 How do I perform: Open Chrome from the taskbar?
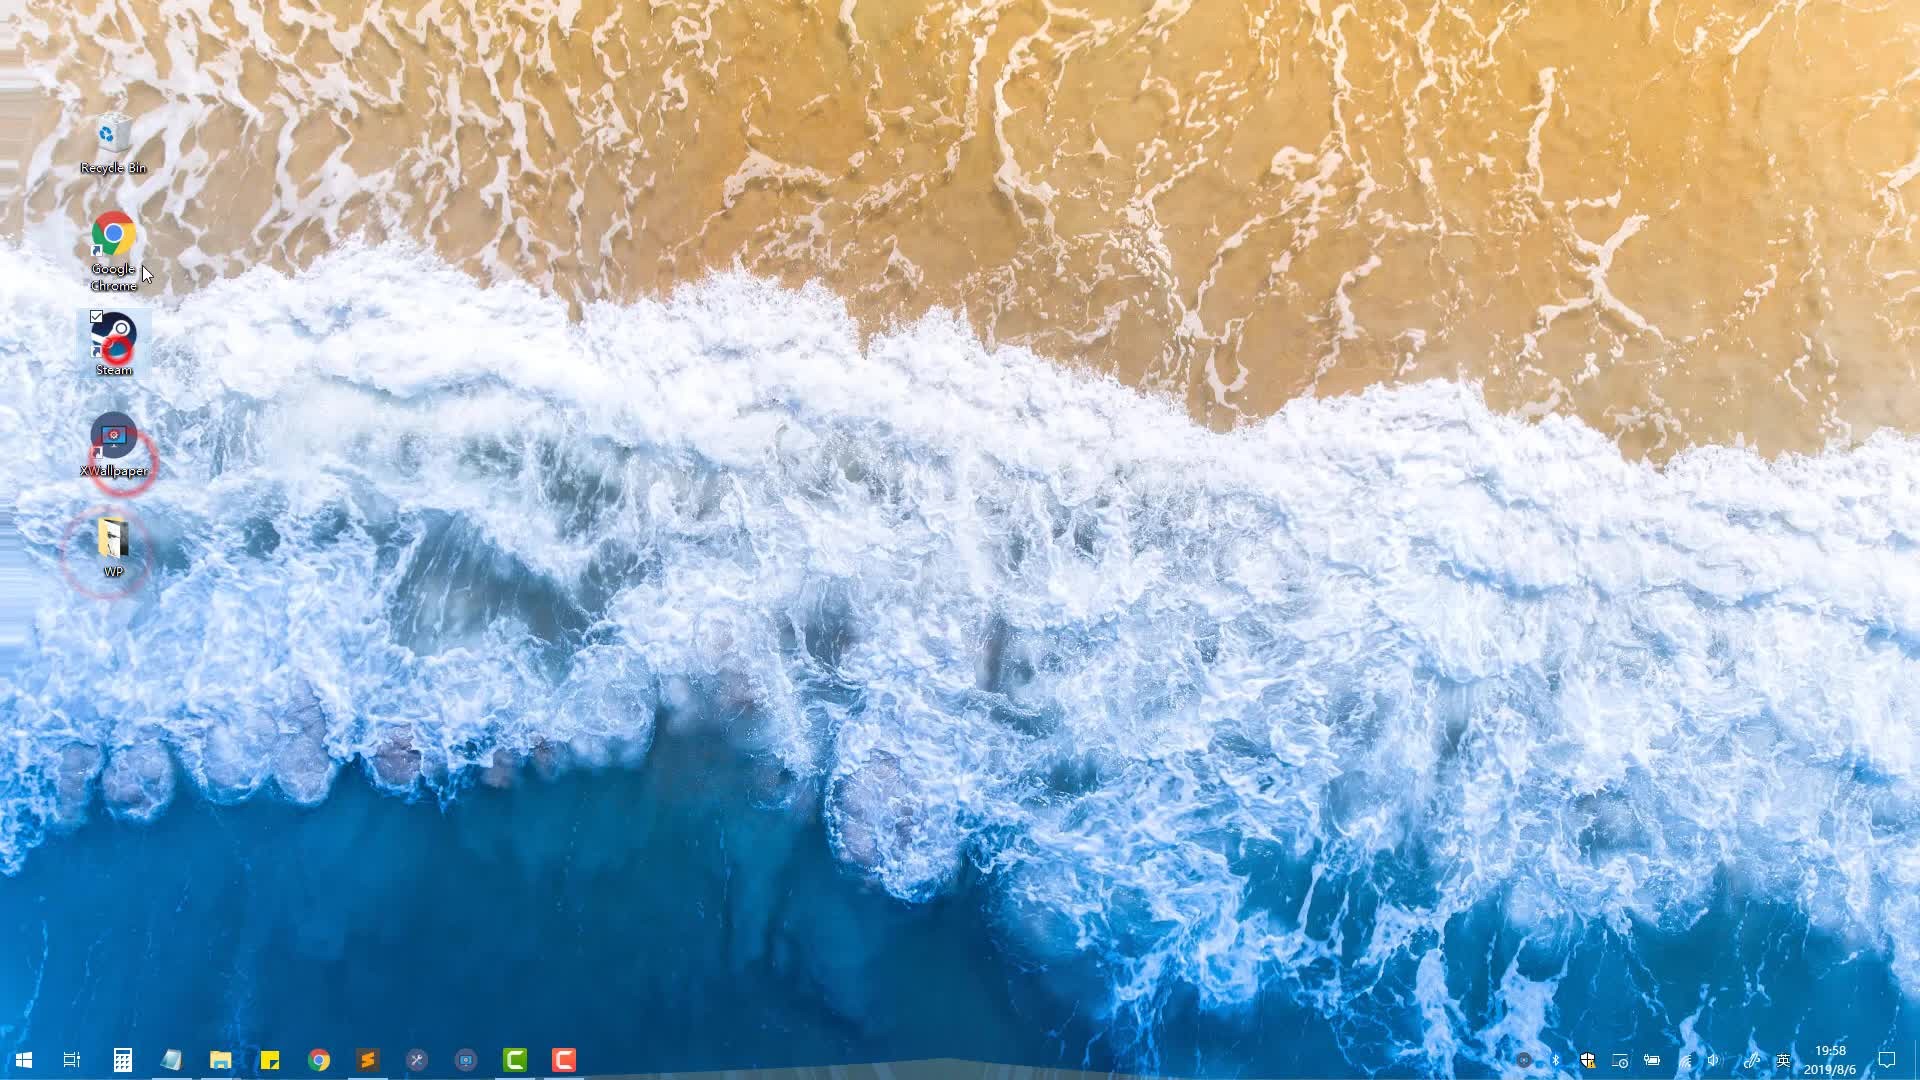[x=319, y=1060]
